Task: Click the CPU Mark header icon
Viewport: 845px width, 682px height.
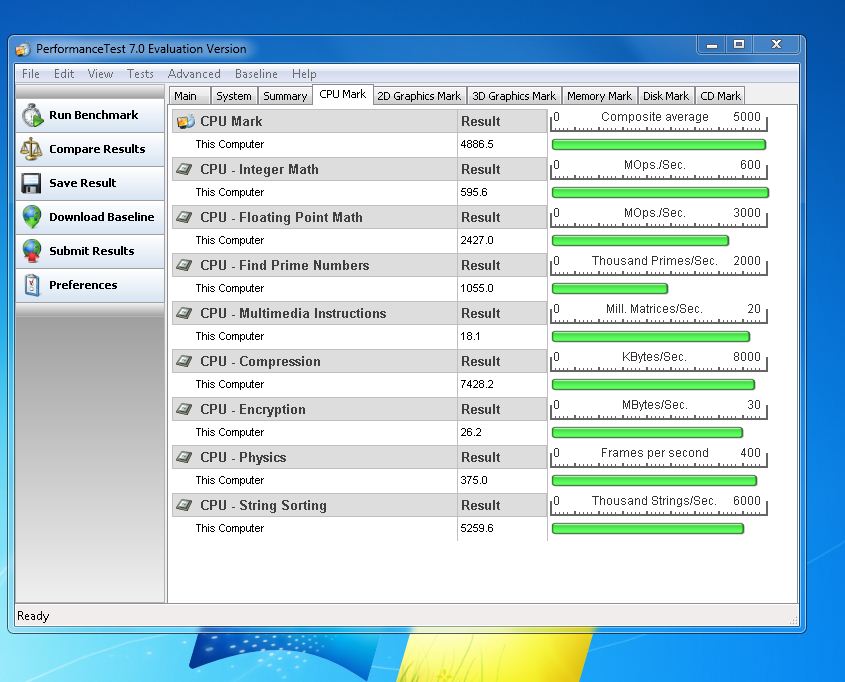Action: [x=185, y=121]
